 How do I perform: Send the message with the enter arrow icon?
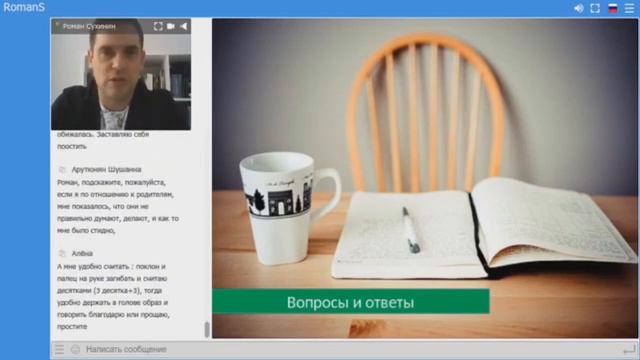point(629,350)
